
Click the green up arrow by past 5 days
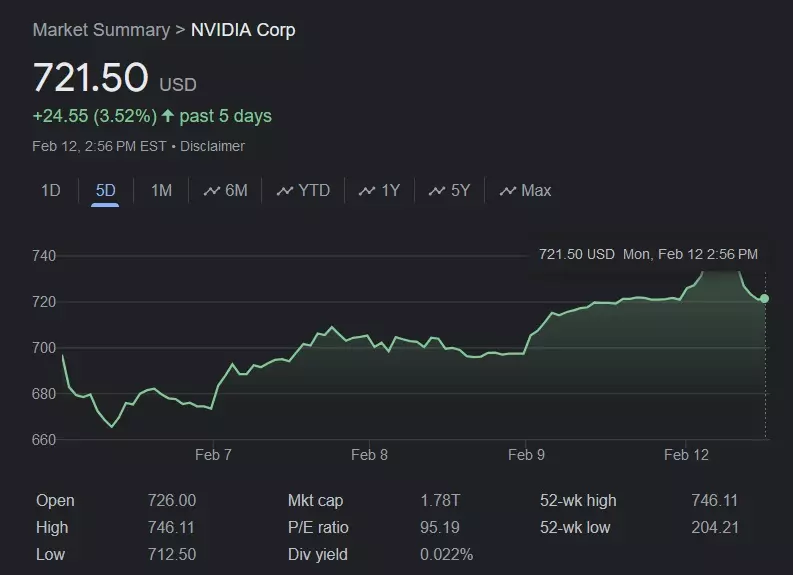coord(167,116)
